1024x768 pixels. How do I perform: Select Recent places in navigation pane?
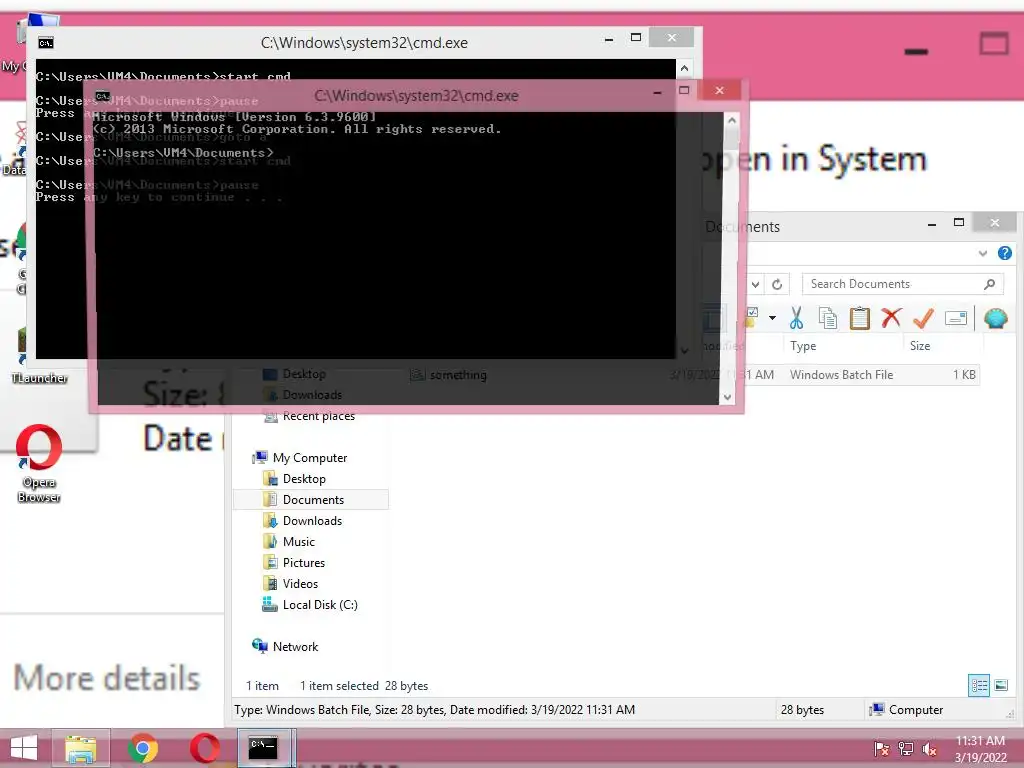(318, 416)
